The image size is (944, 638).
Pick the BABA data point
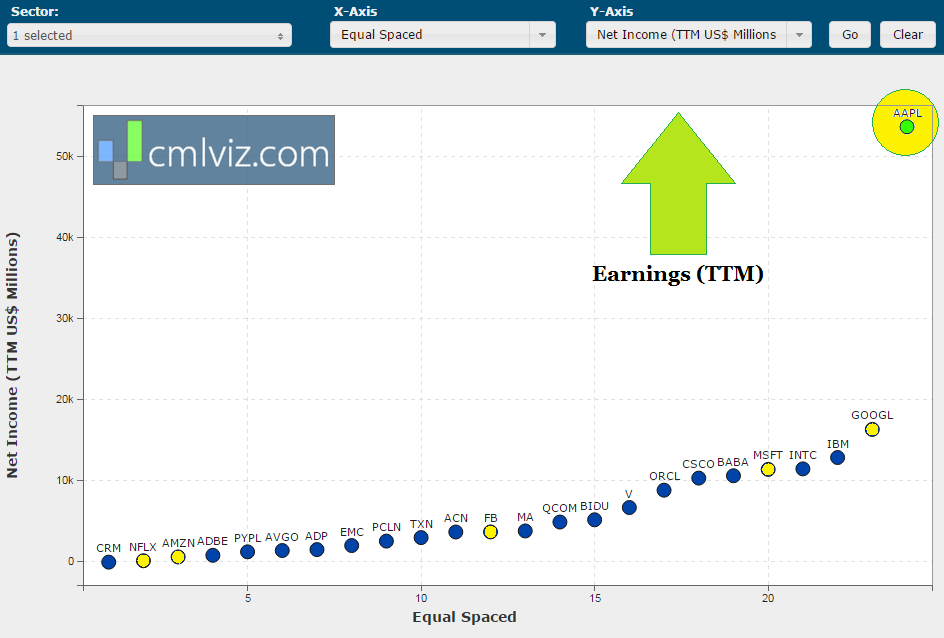(733, 476)
